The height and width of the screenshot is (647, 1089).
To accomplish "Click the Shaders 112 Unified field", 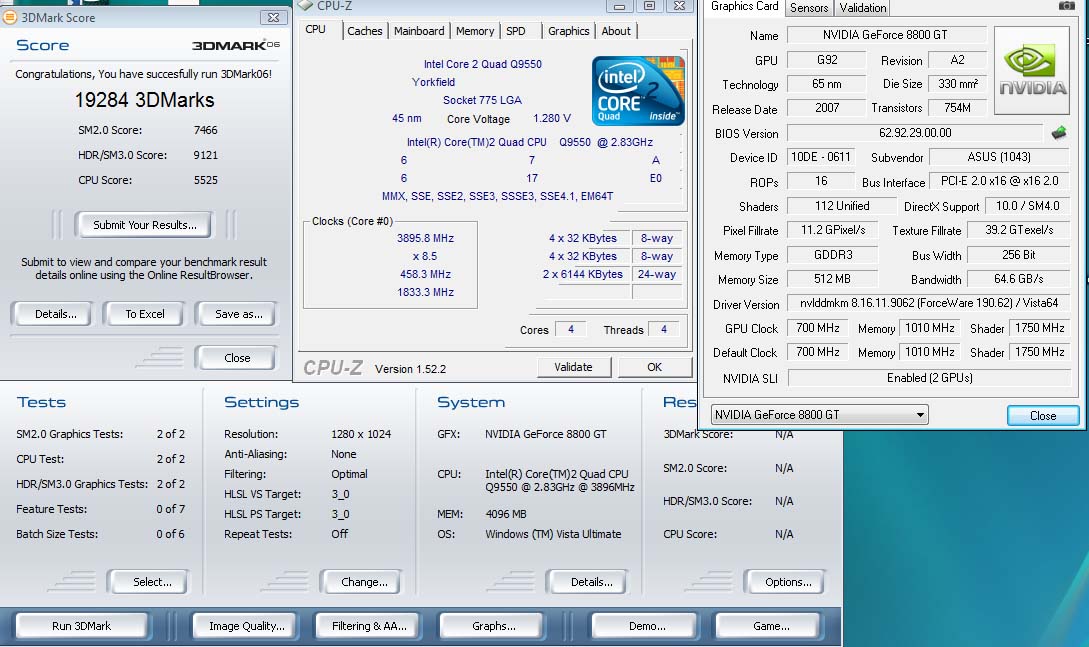I will pyautogui.click(x=842, y=206).
